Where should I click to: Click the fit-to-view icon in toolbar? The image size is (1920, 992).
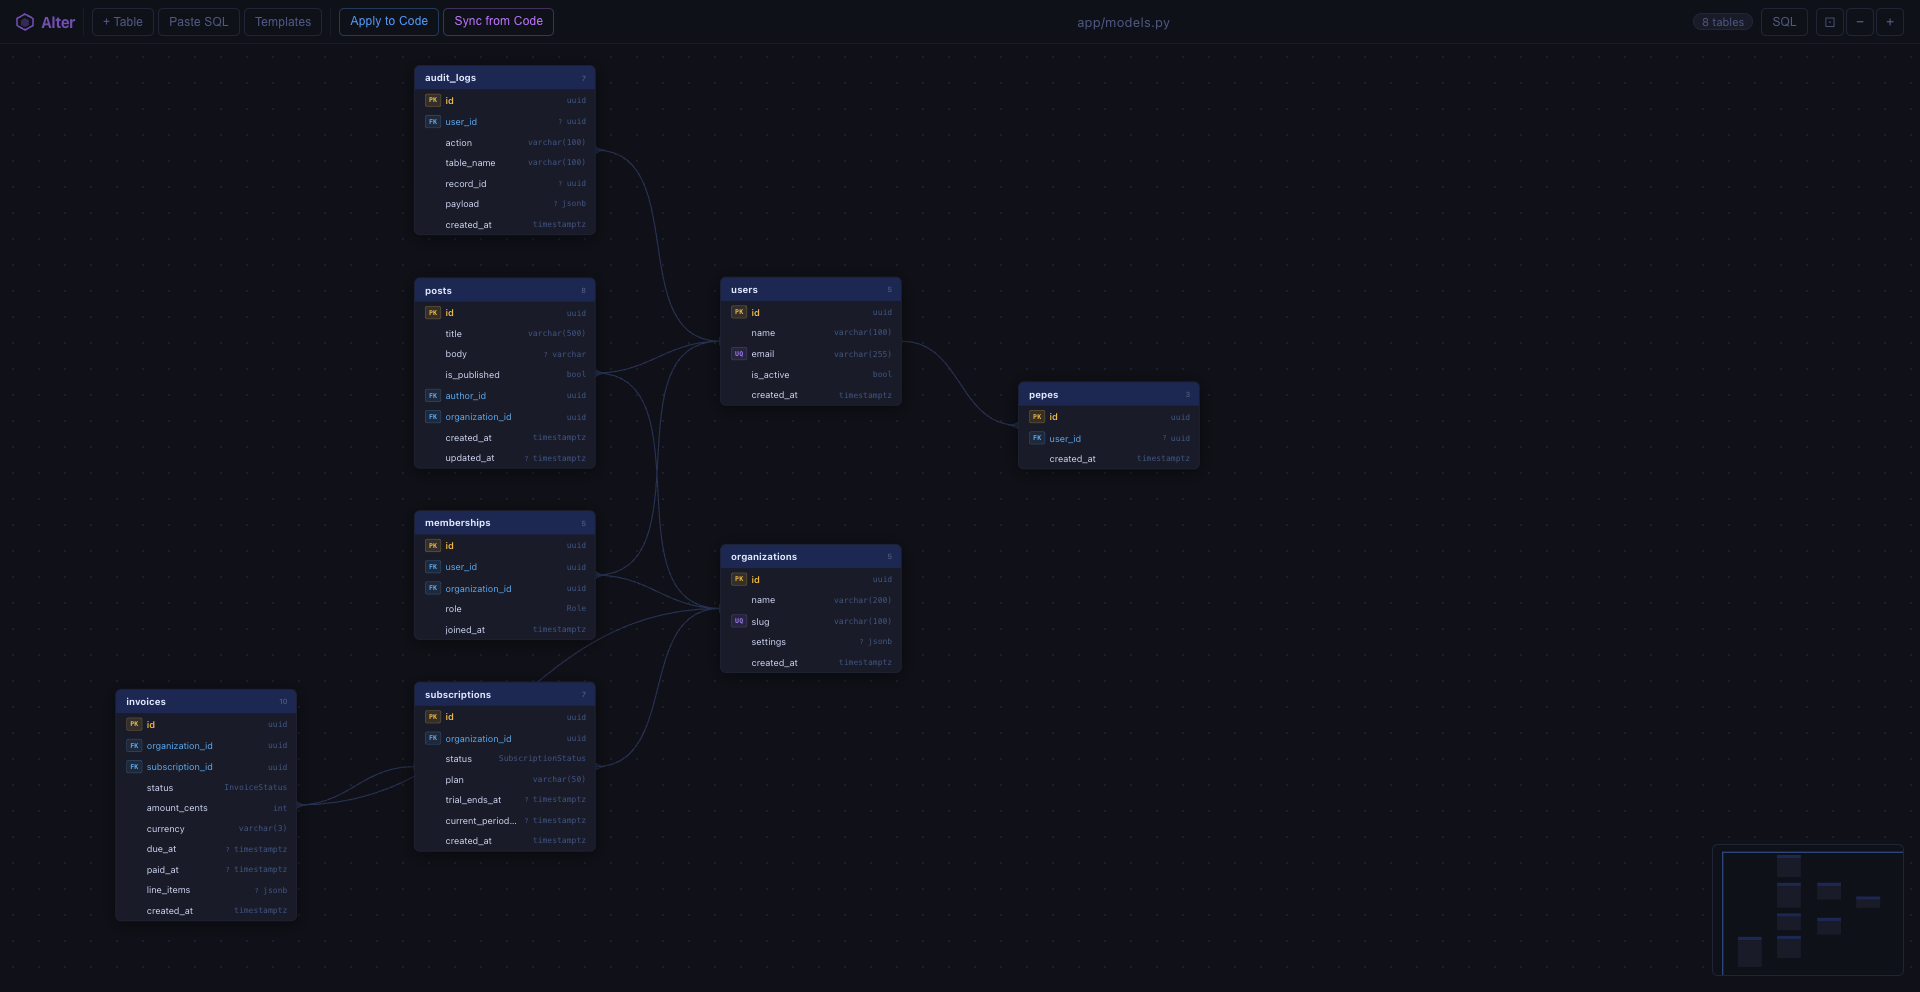tap(1829, 22)
